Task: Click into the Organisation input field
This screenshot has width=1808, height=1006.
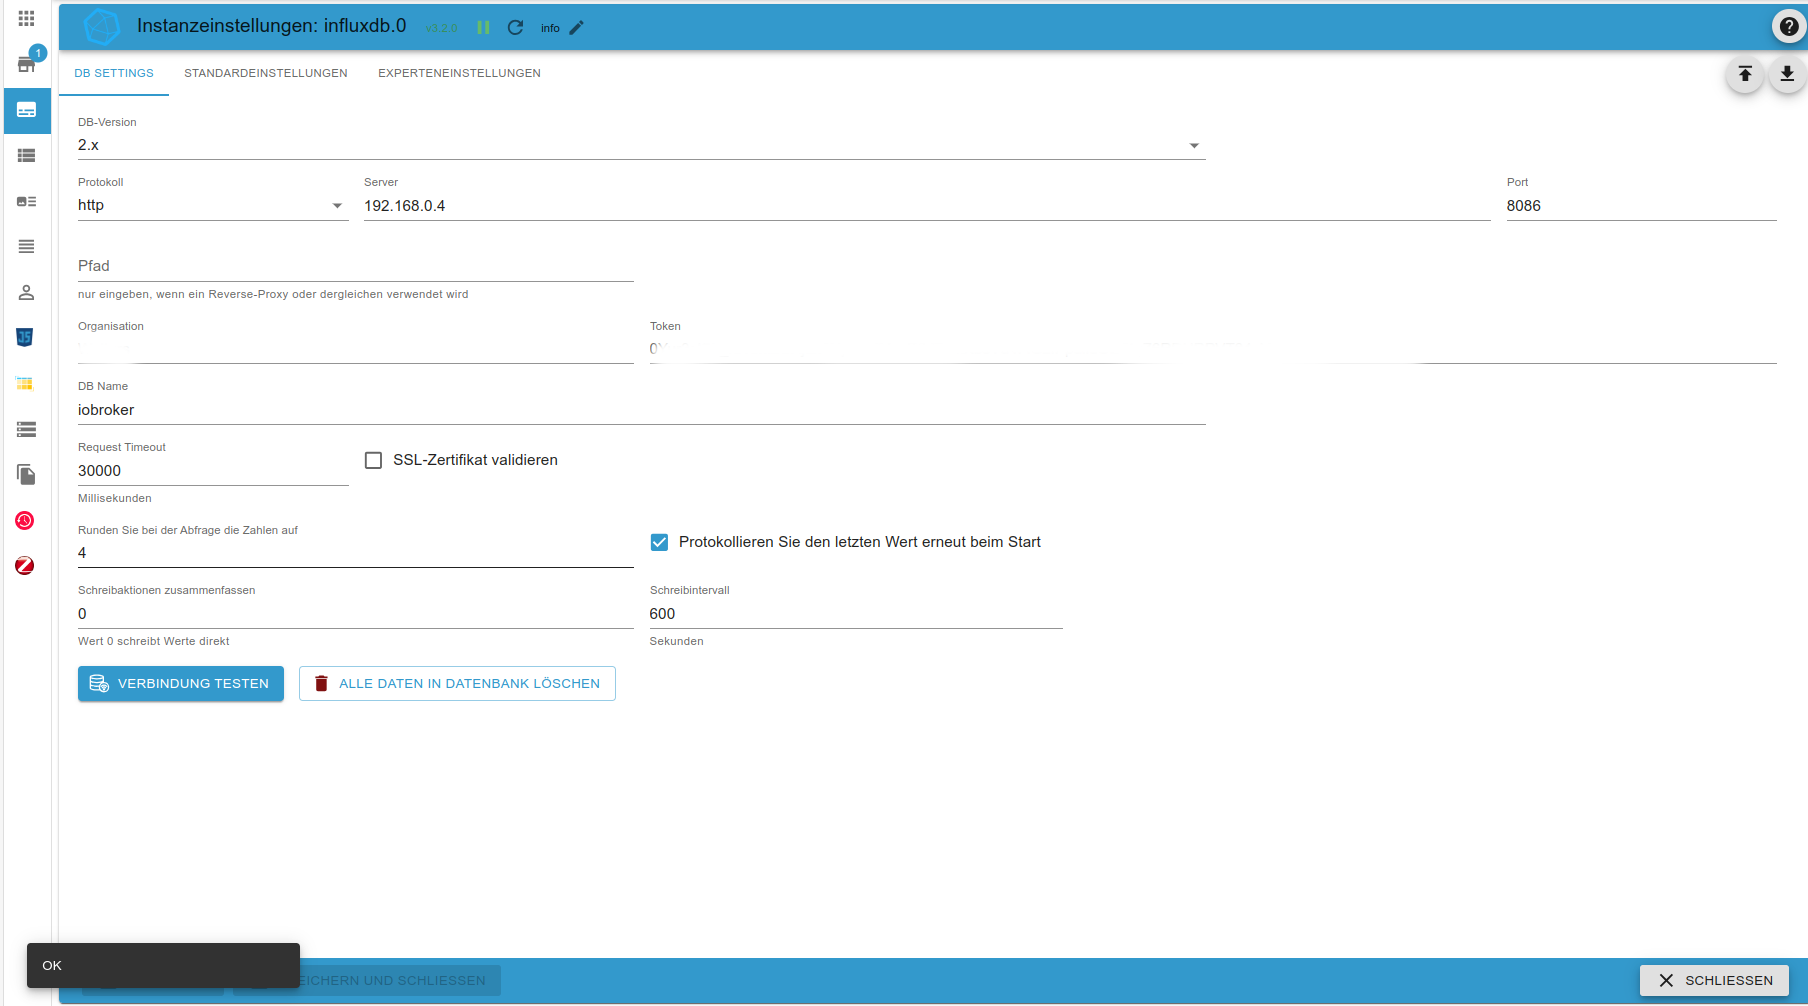Action: [x=356, y=349]
